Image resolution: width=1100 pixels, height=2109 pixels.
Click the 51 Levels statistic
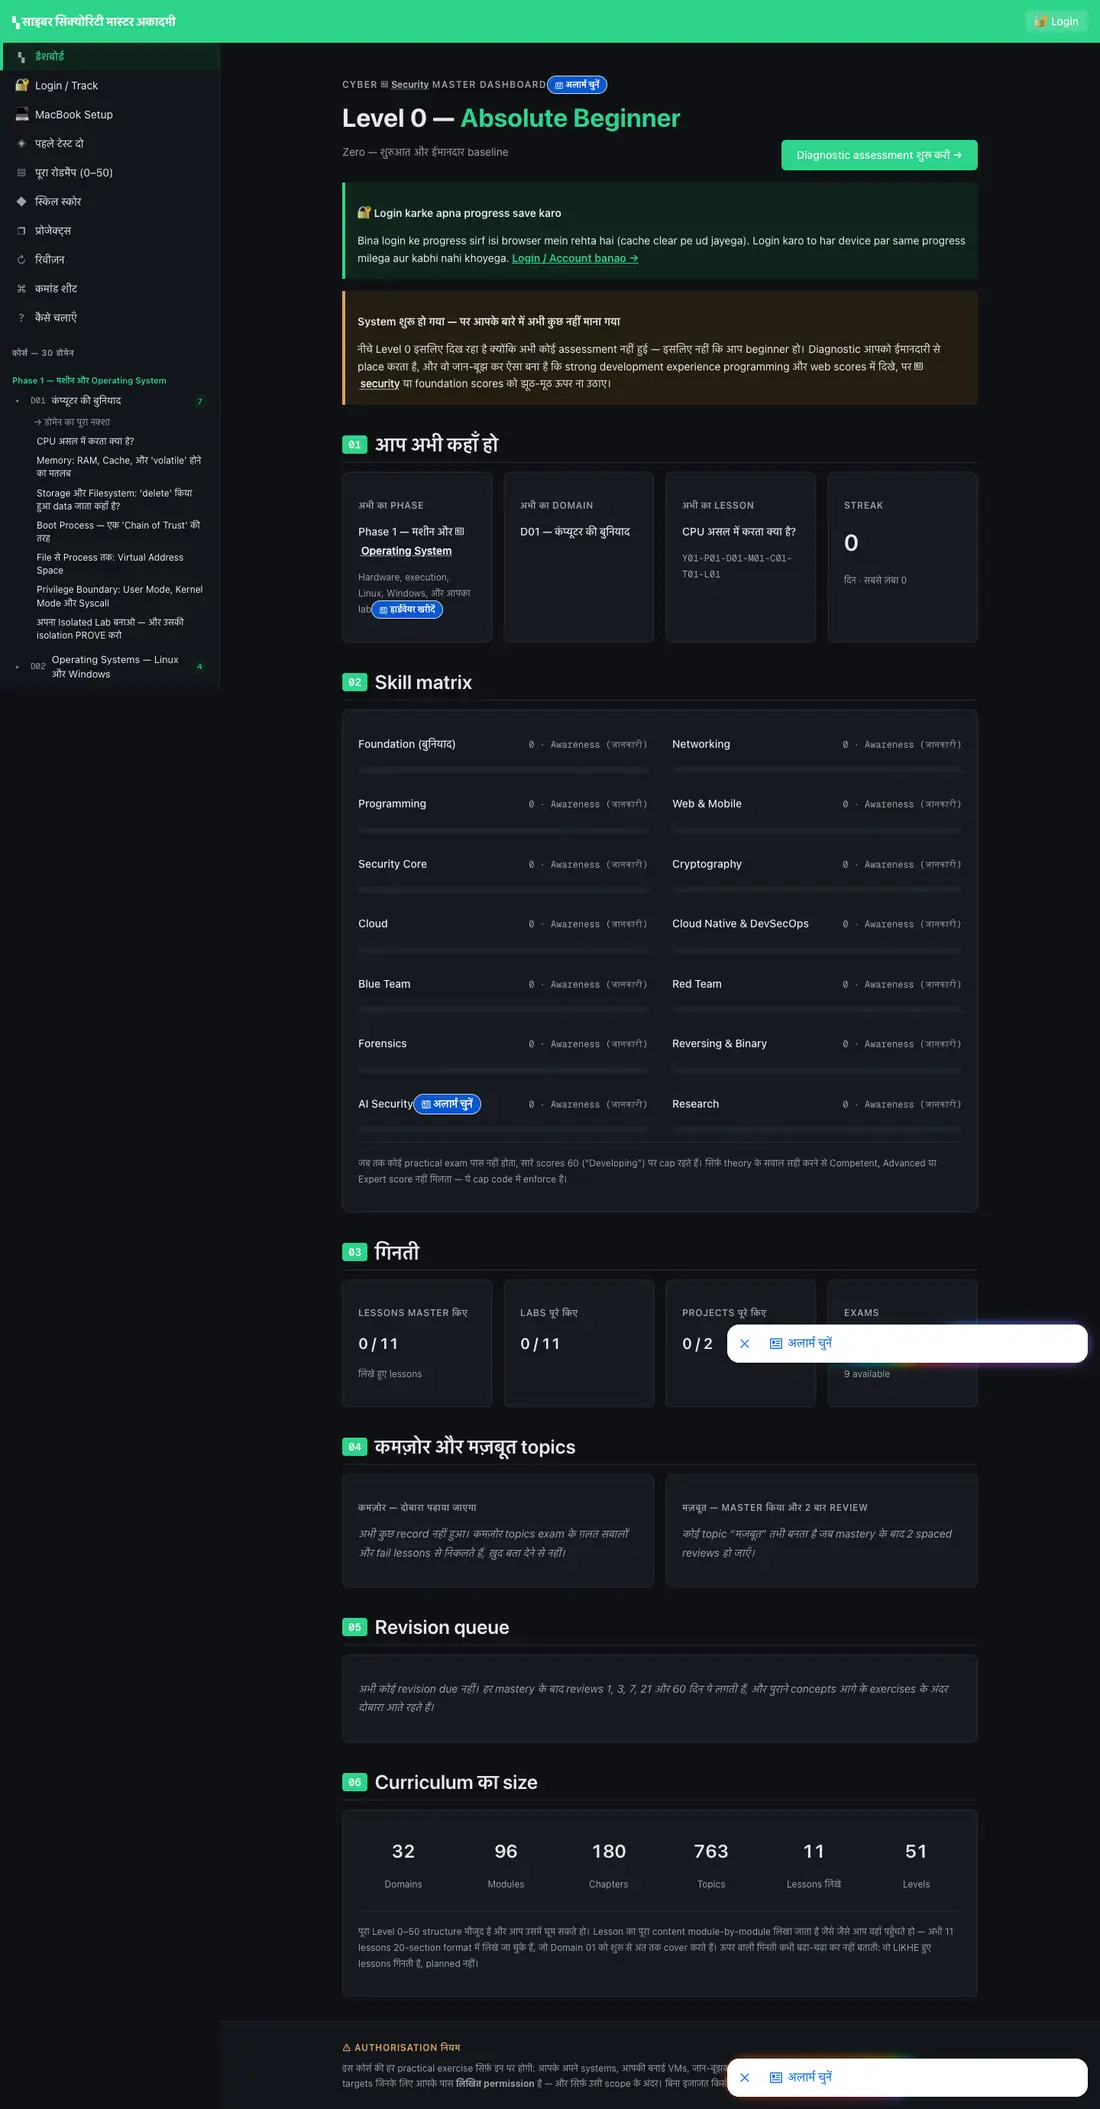click(916, 1864)
